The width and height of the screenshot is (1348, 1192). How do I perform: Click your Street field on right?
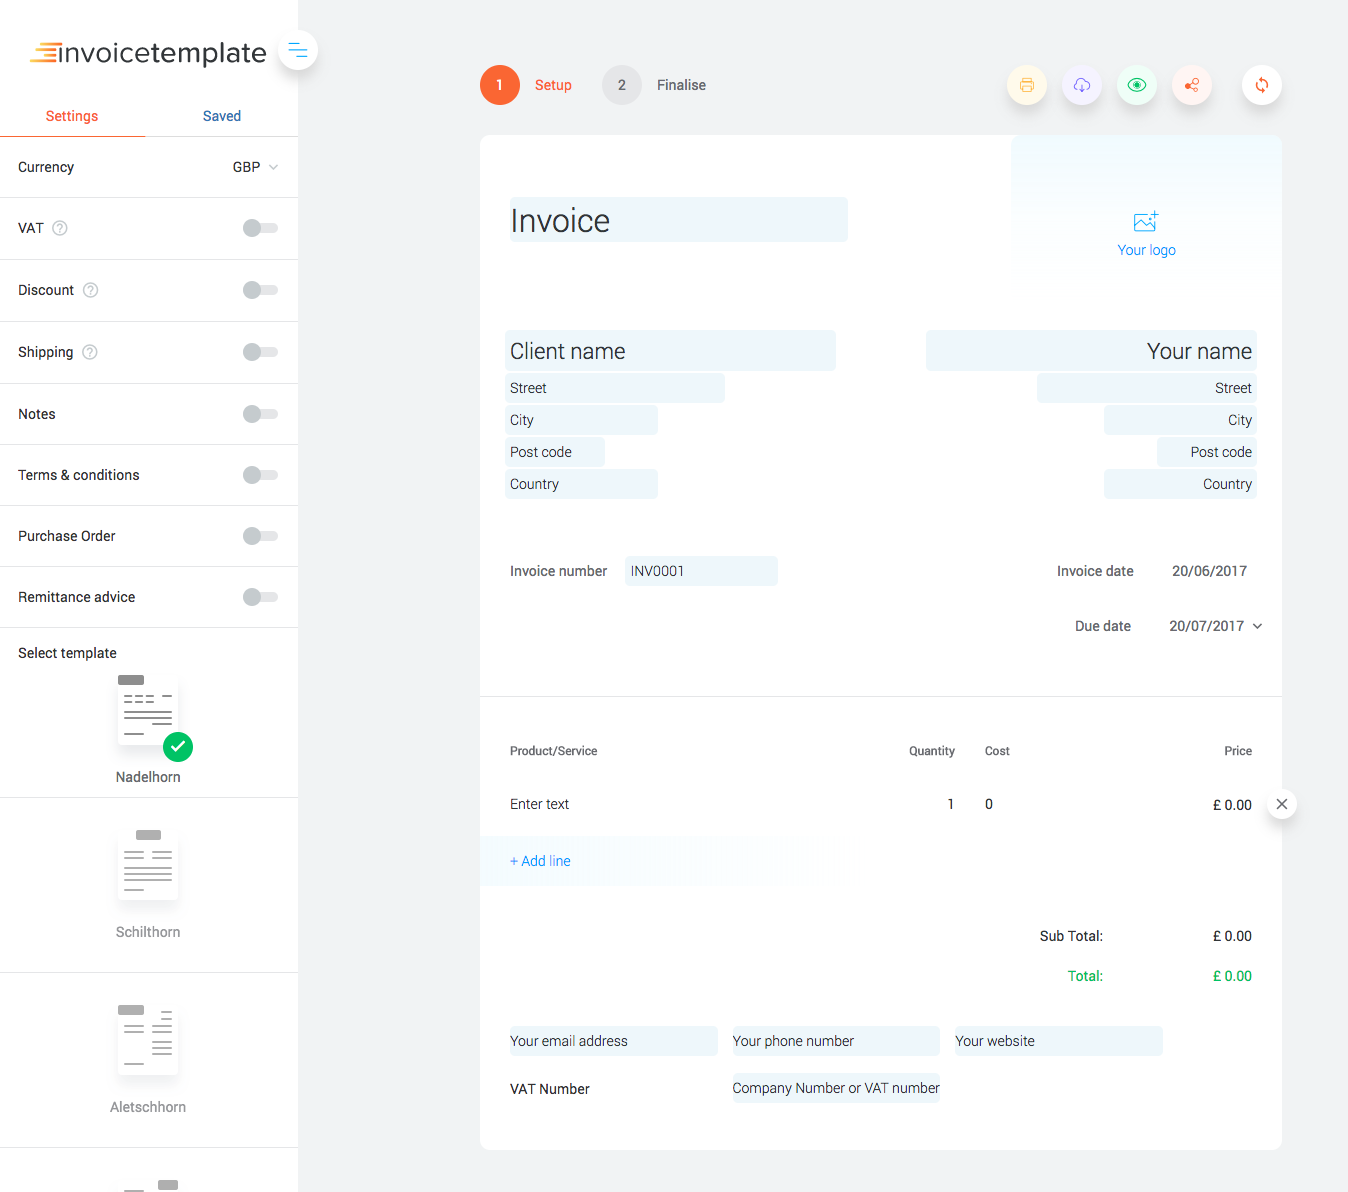pos(1147,388)
